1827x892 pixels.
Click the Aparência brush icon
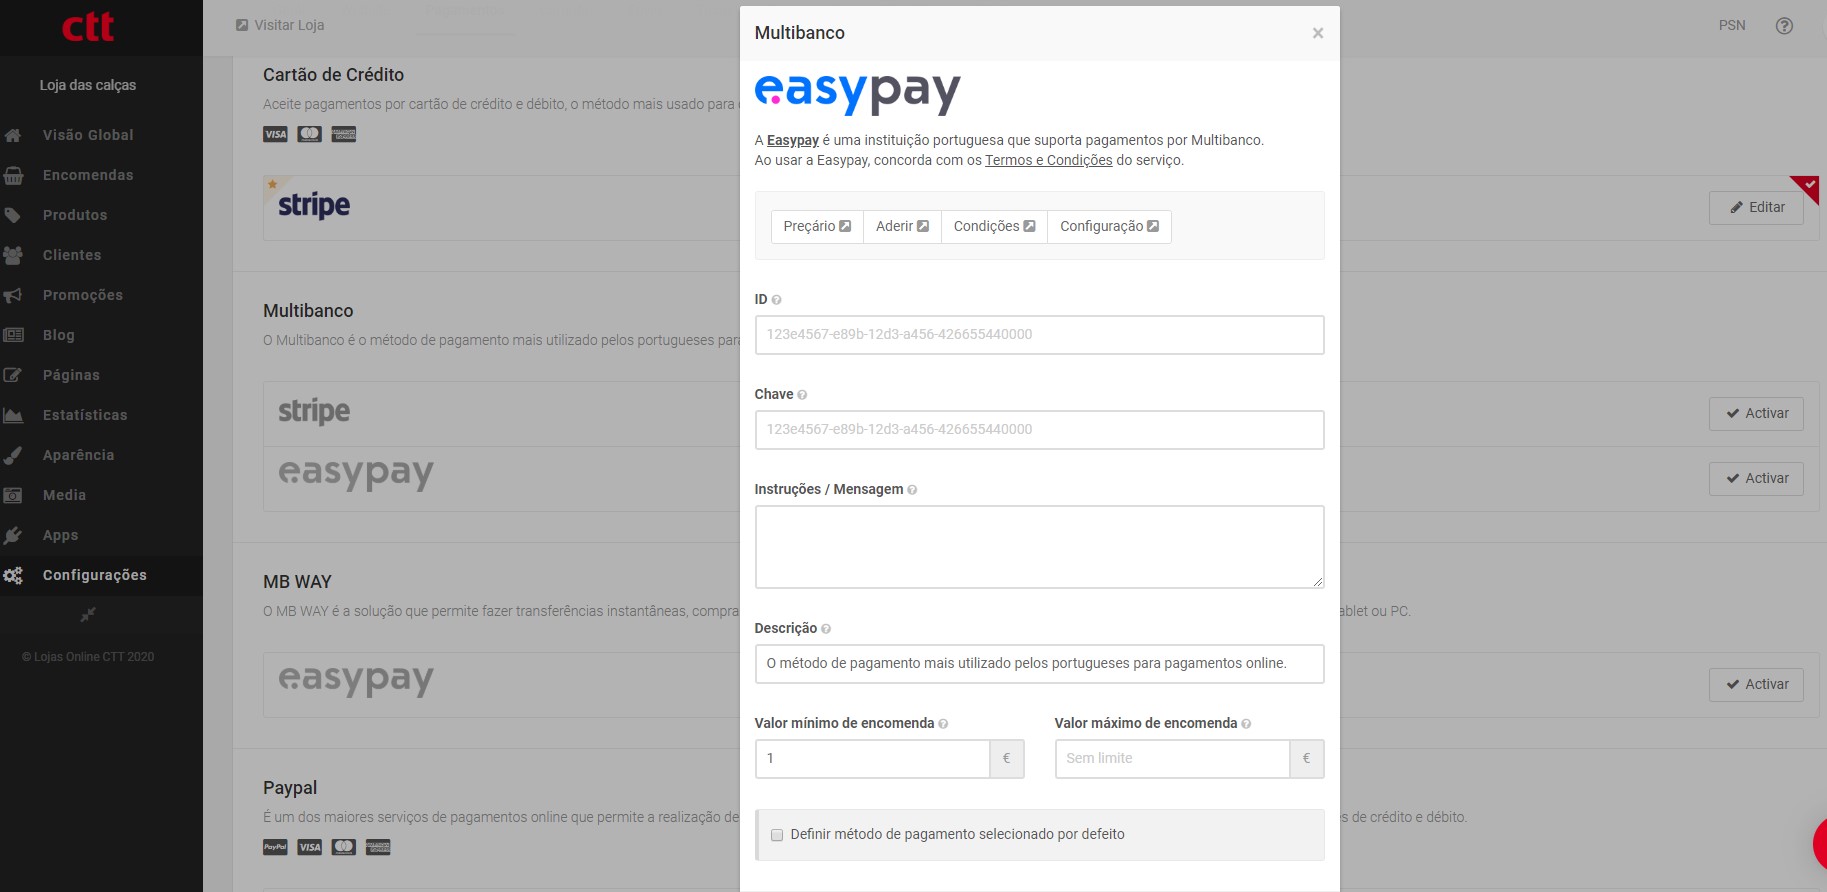pos(13,456)
